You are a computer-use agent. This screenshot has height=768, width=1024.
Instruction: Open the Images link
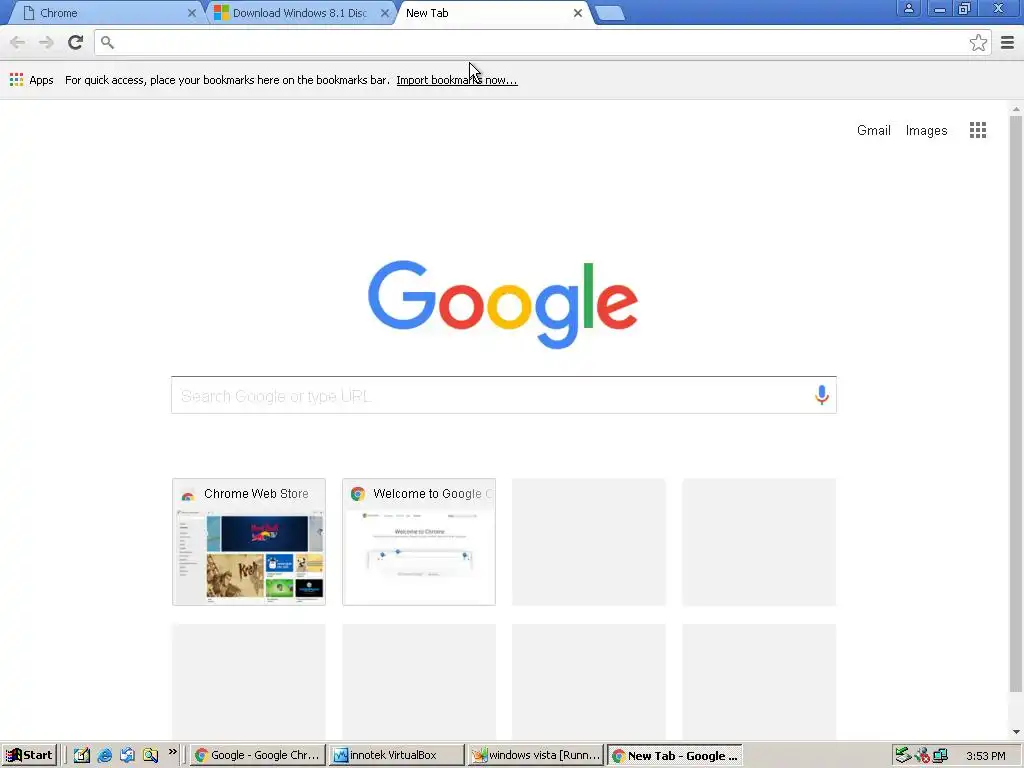pyautogui.click(x=926, y=131)
